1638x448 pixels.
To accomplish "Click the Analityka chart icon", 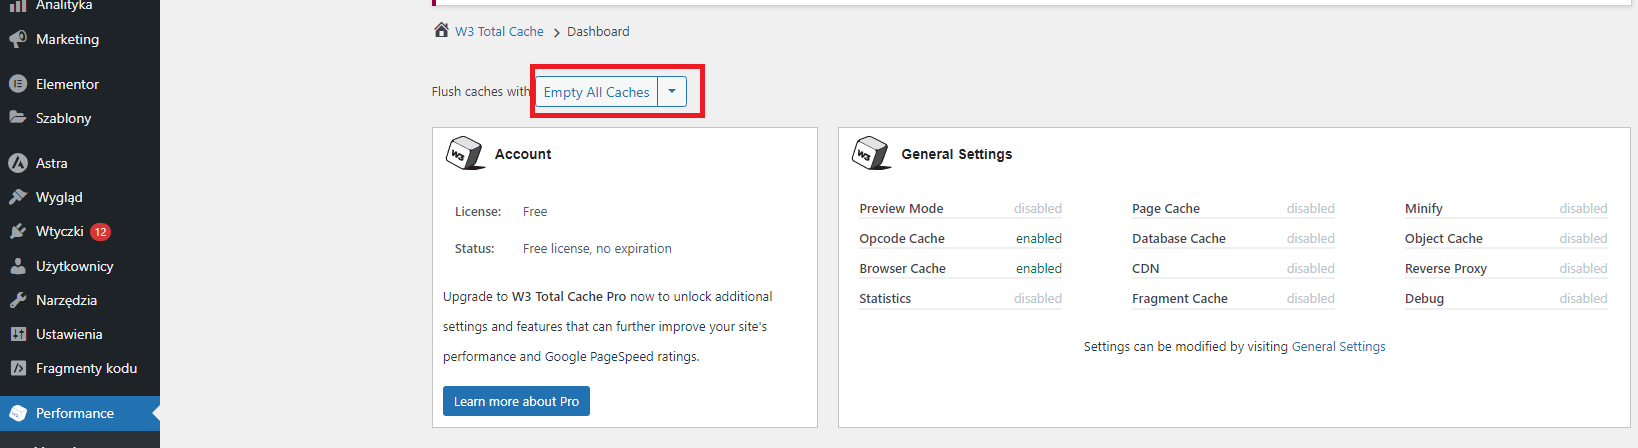I will pos(18,6).
